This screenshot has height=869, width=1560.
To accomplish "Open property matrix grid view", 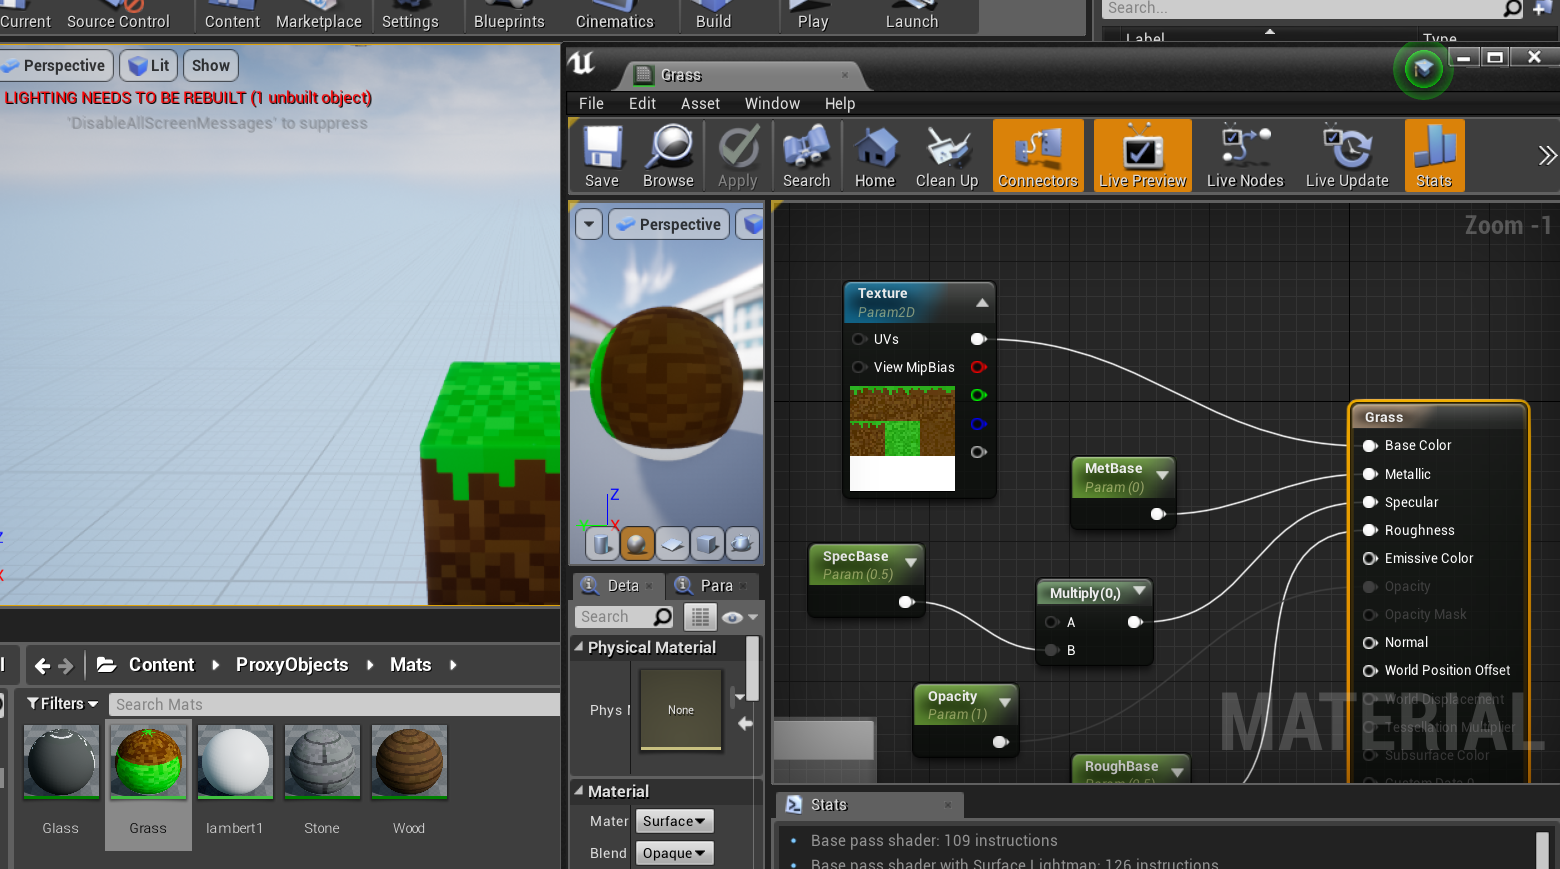I will pos(700,617).
